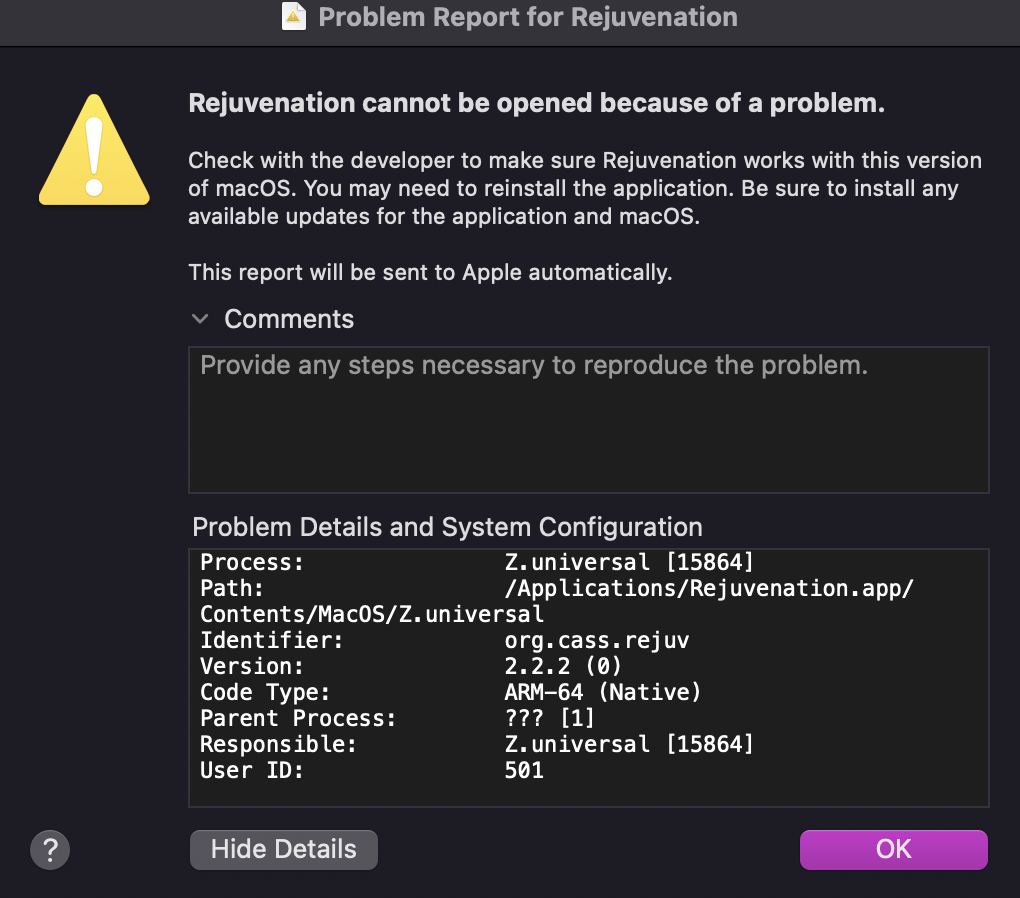The width and height of the screenshot is (1020, 898).
Task: Click the 'Check with the developer' paragraph
Action: (x=585, y=188)
